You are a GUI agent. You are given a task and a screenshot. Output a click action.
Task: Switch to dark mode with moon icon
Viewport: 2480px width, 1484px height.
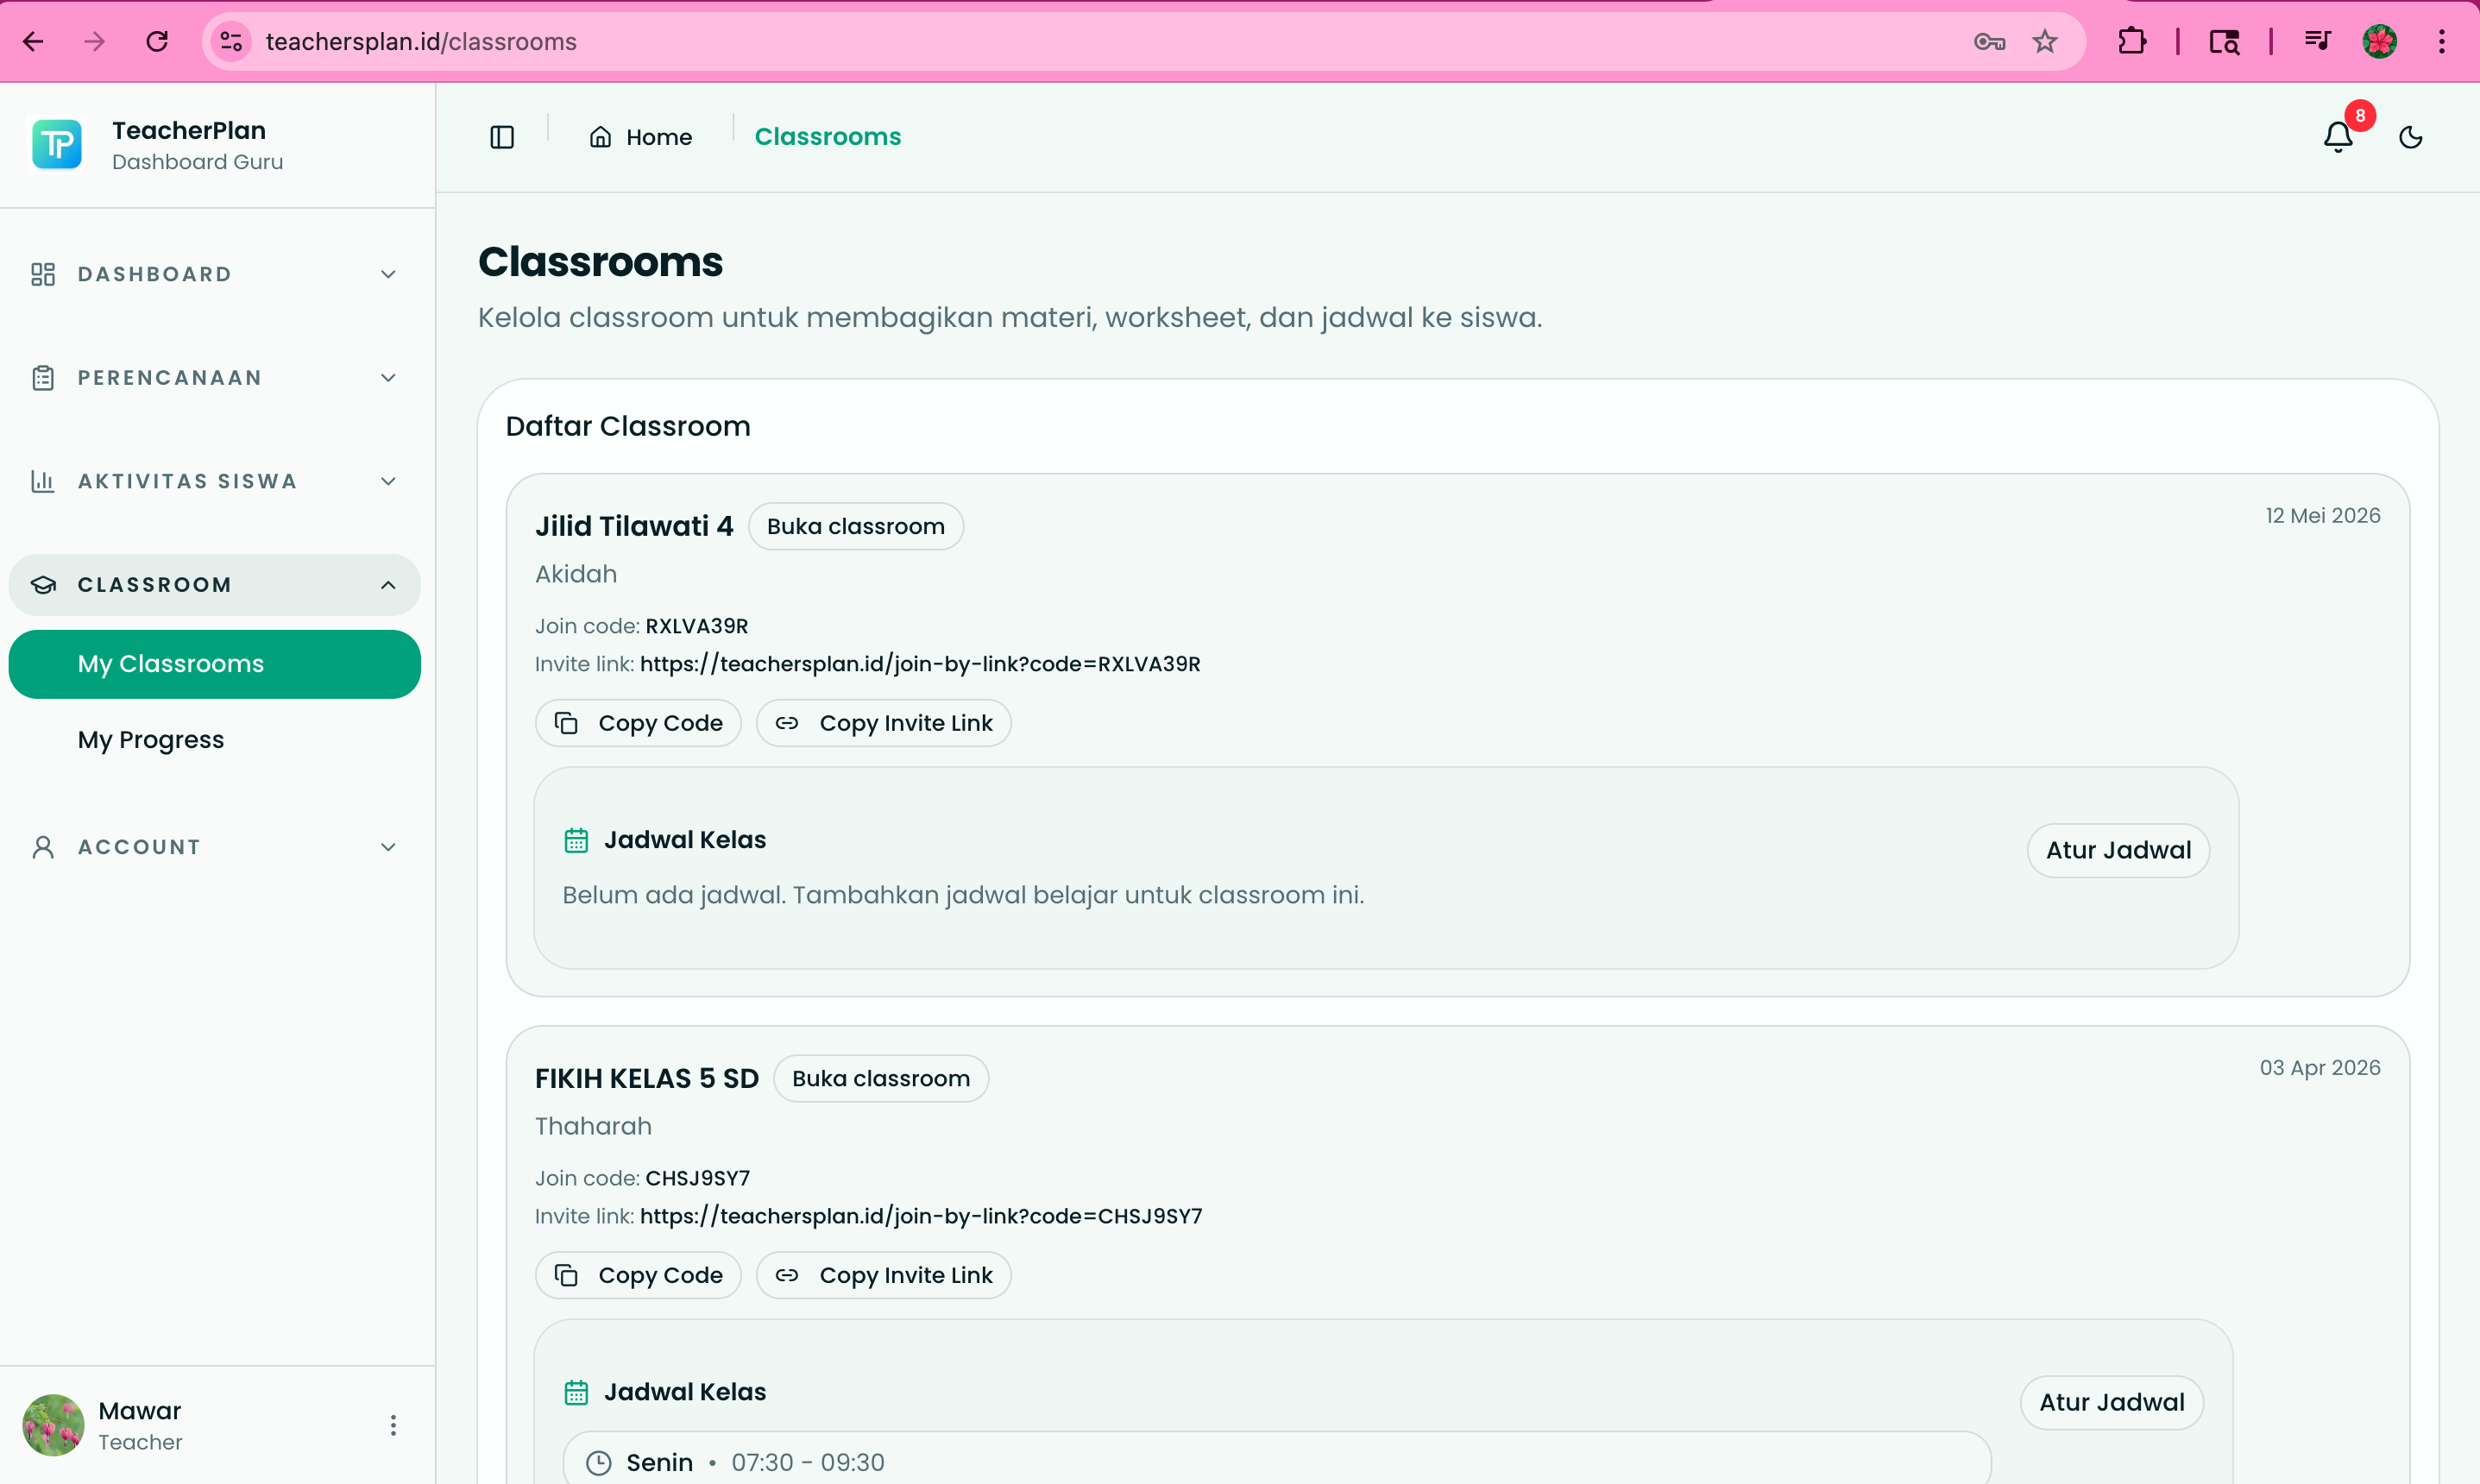tap(2411, 137)
